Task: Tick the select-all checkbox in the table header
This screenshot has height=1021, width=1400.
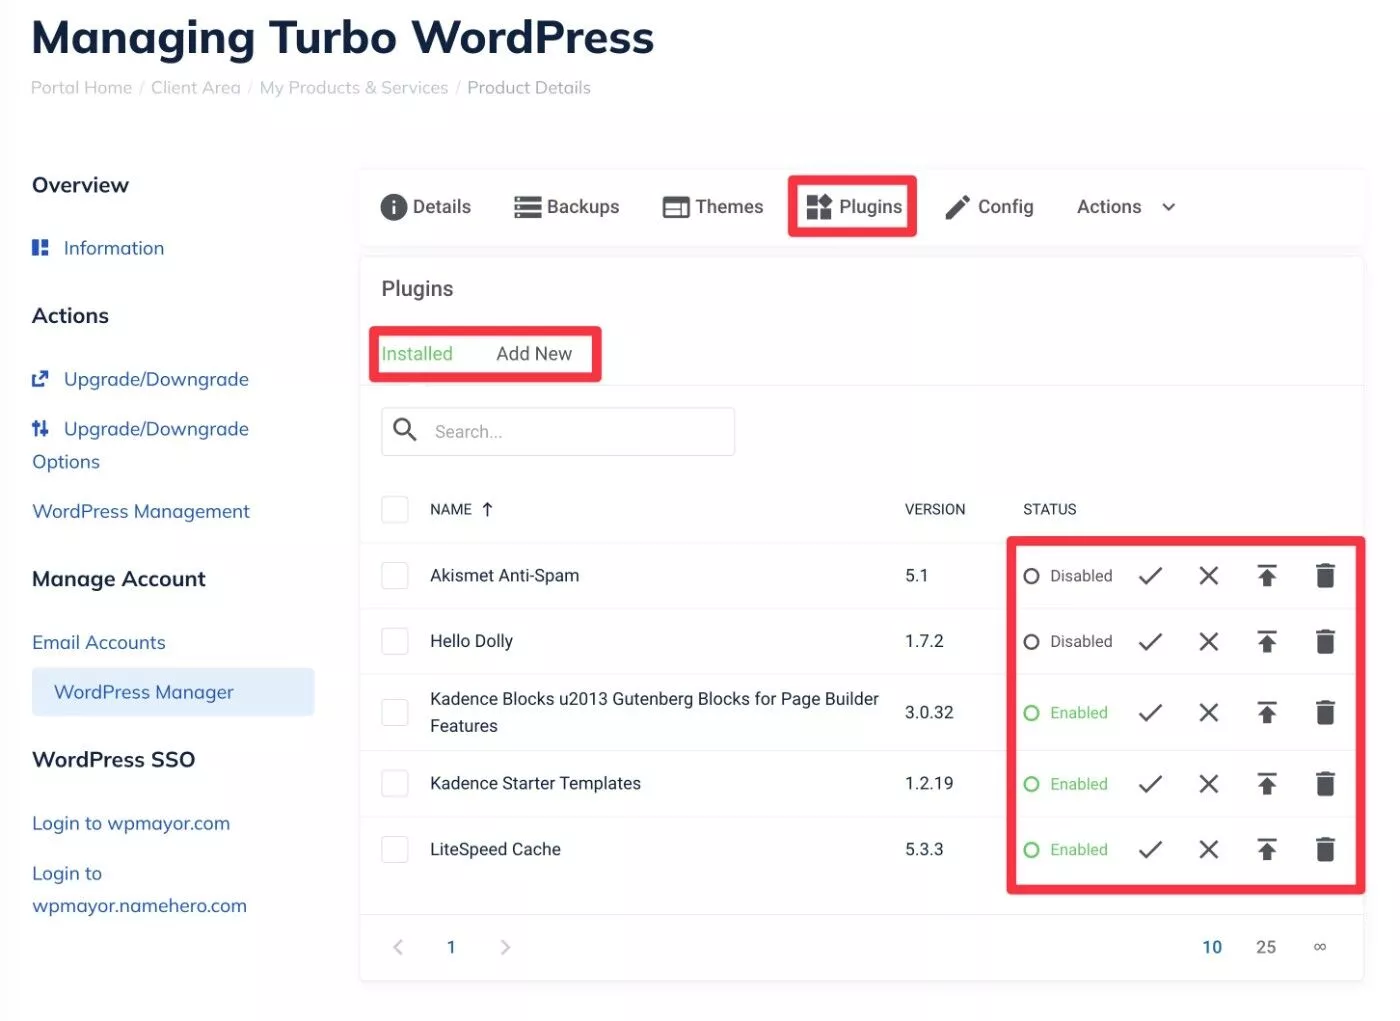Action: tap(395, 510)
